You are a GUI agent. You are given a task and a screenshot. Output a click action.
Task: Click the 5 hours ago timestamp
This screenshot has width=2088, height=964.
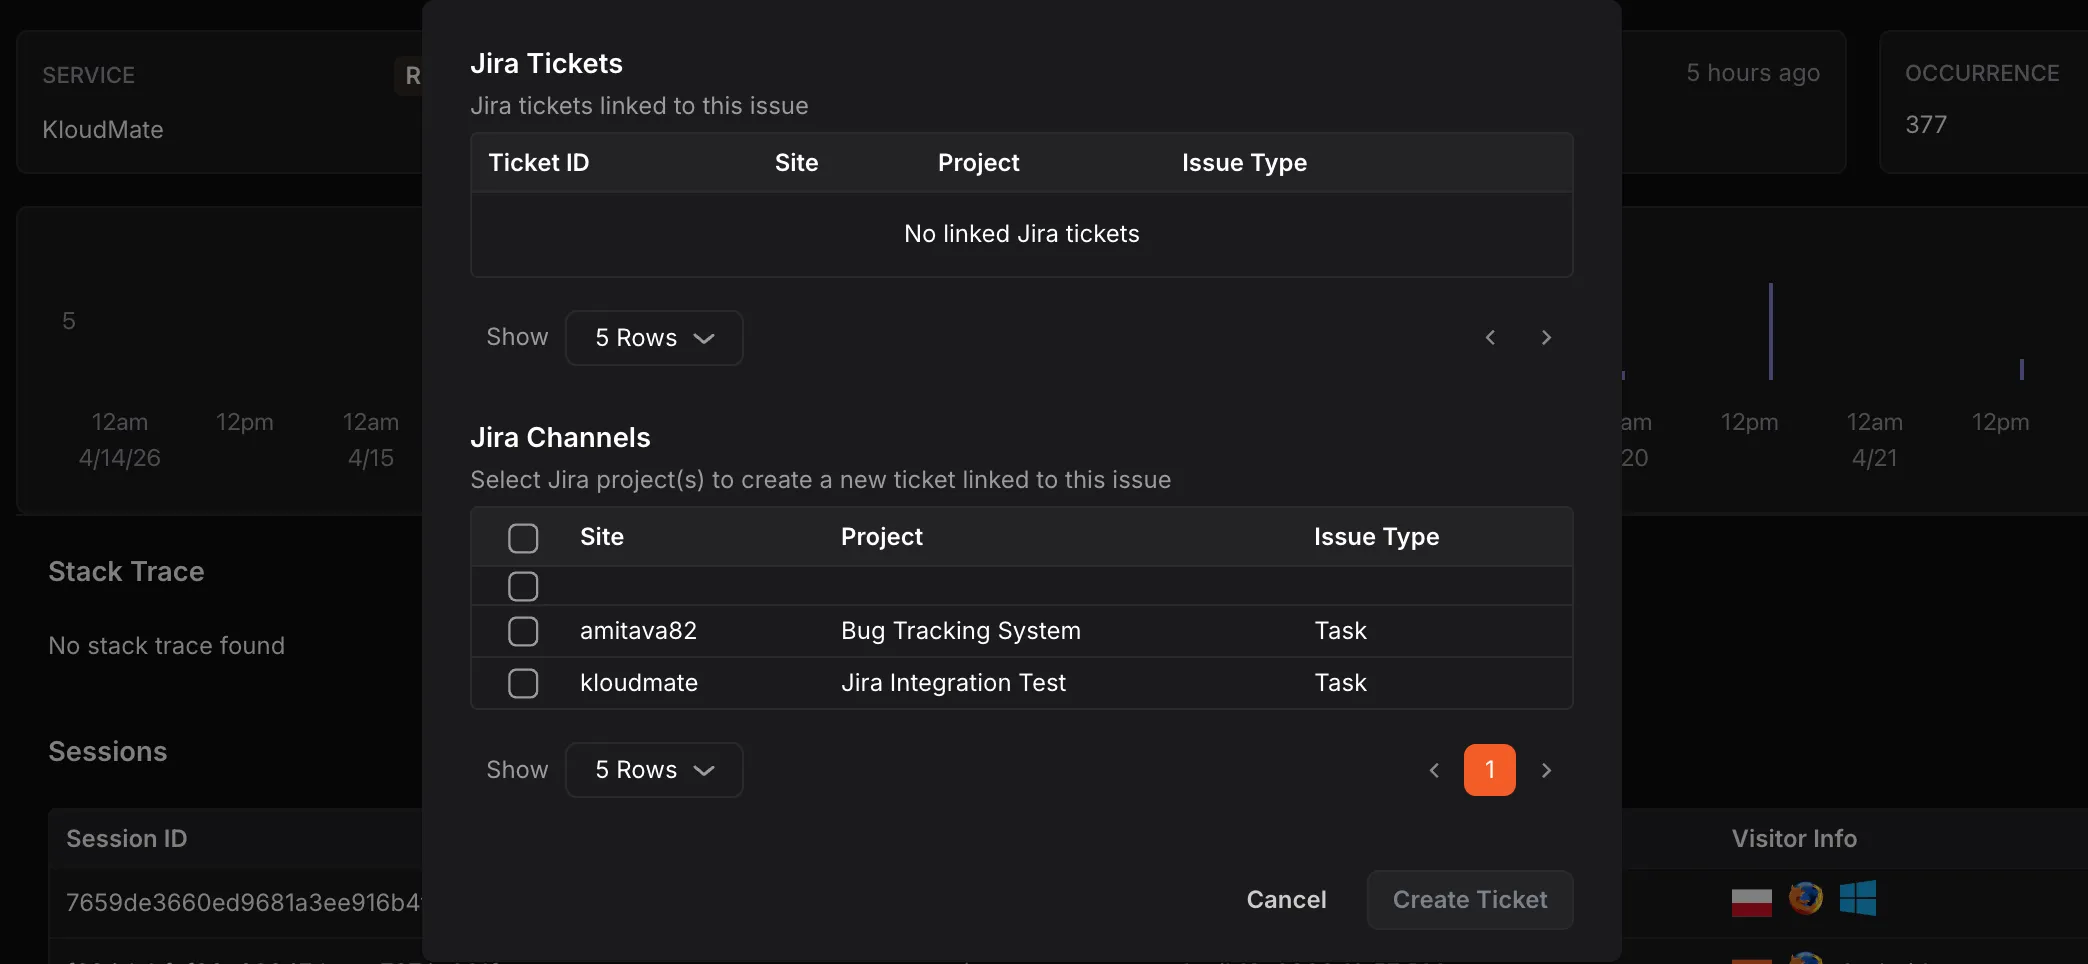(x=1753, y=73)
